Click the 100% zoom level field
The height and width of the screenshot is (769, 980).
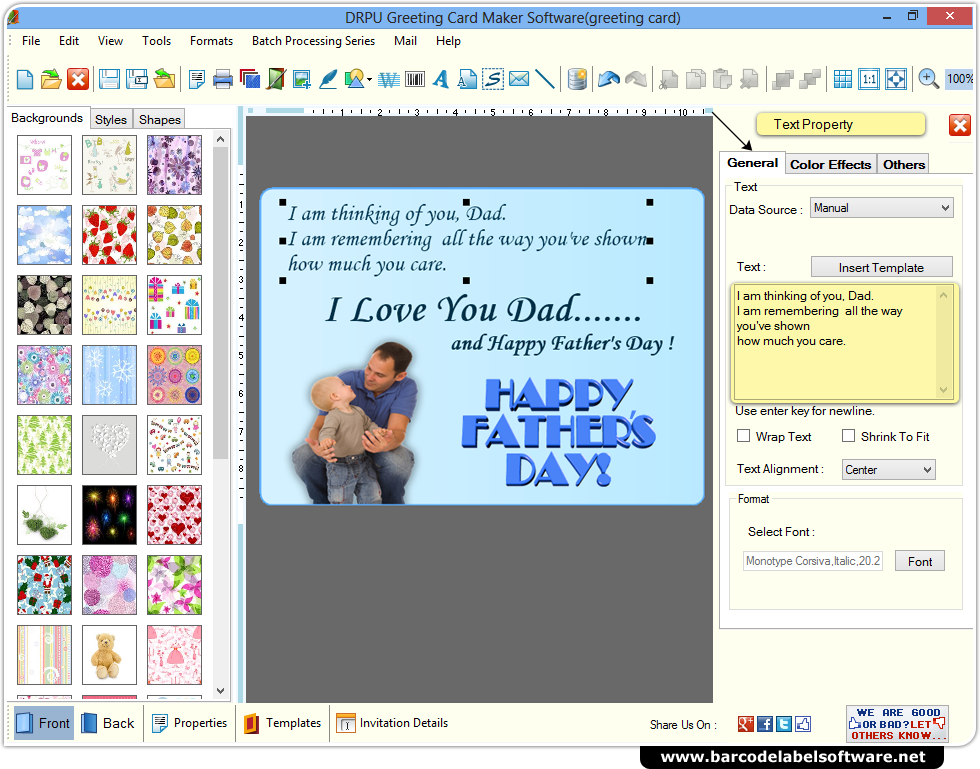pyautogui.click(x=959, y=79)
